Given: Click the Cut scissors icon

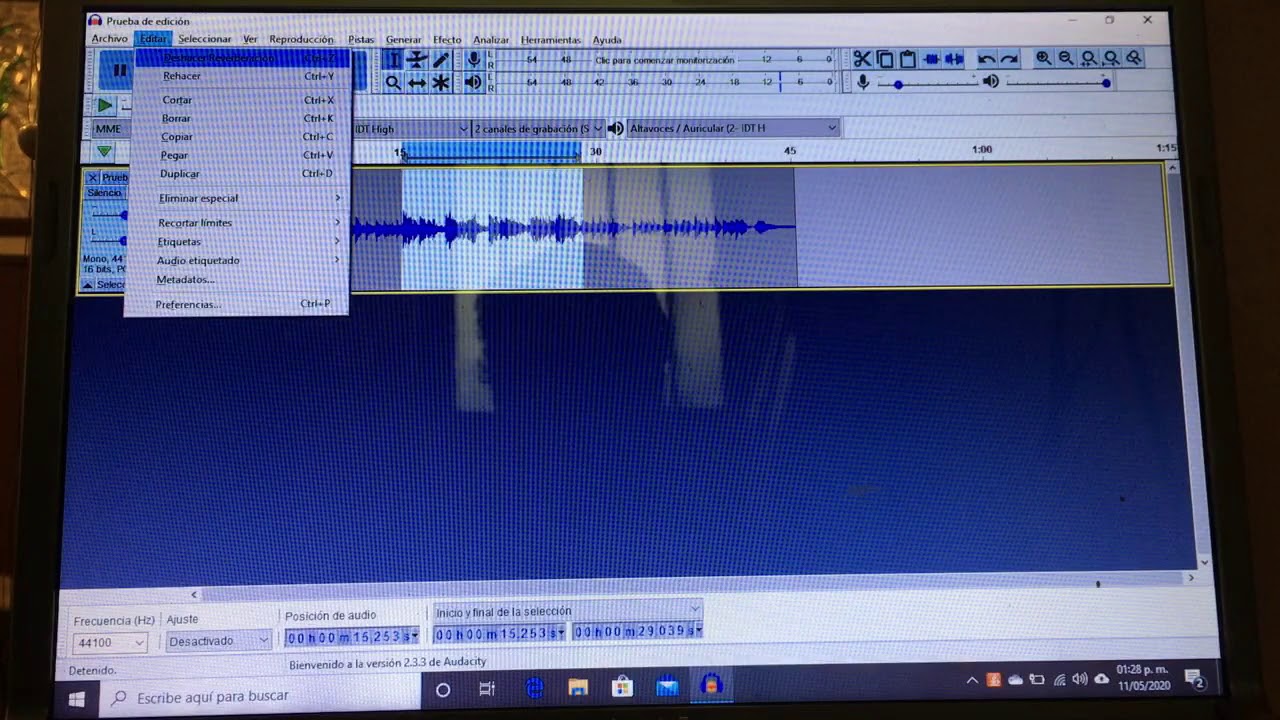Looking at the screenshot, I should coord(862,59).
